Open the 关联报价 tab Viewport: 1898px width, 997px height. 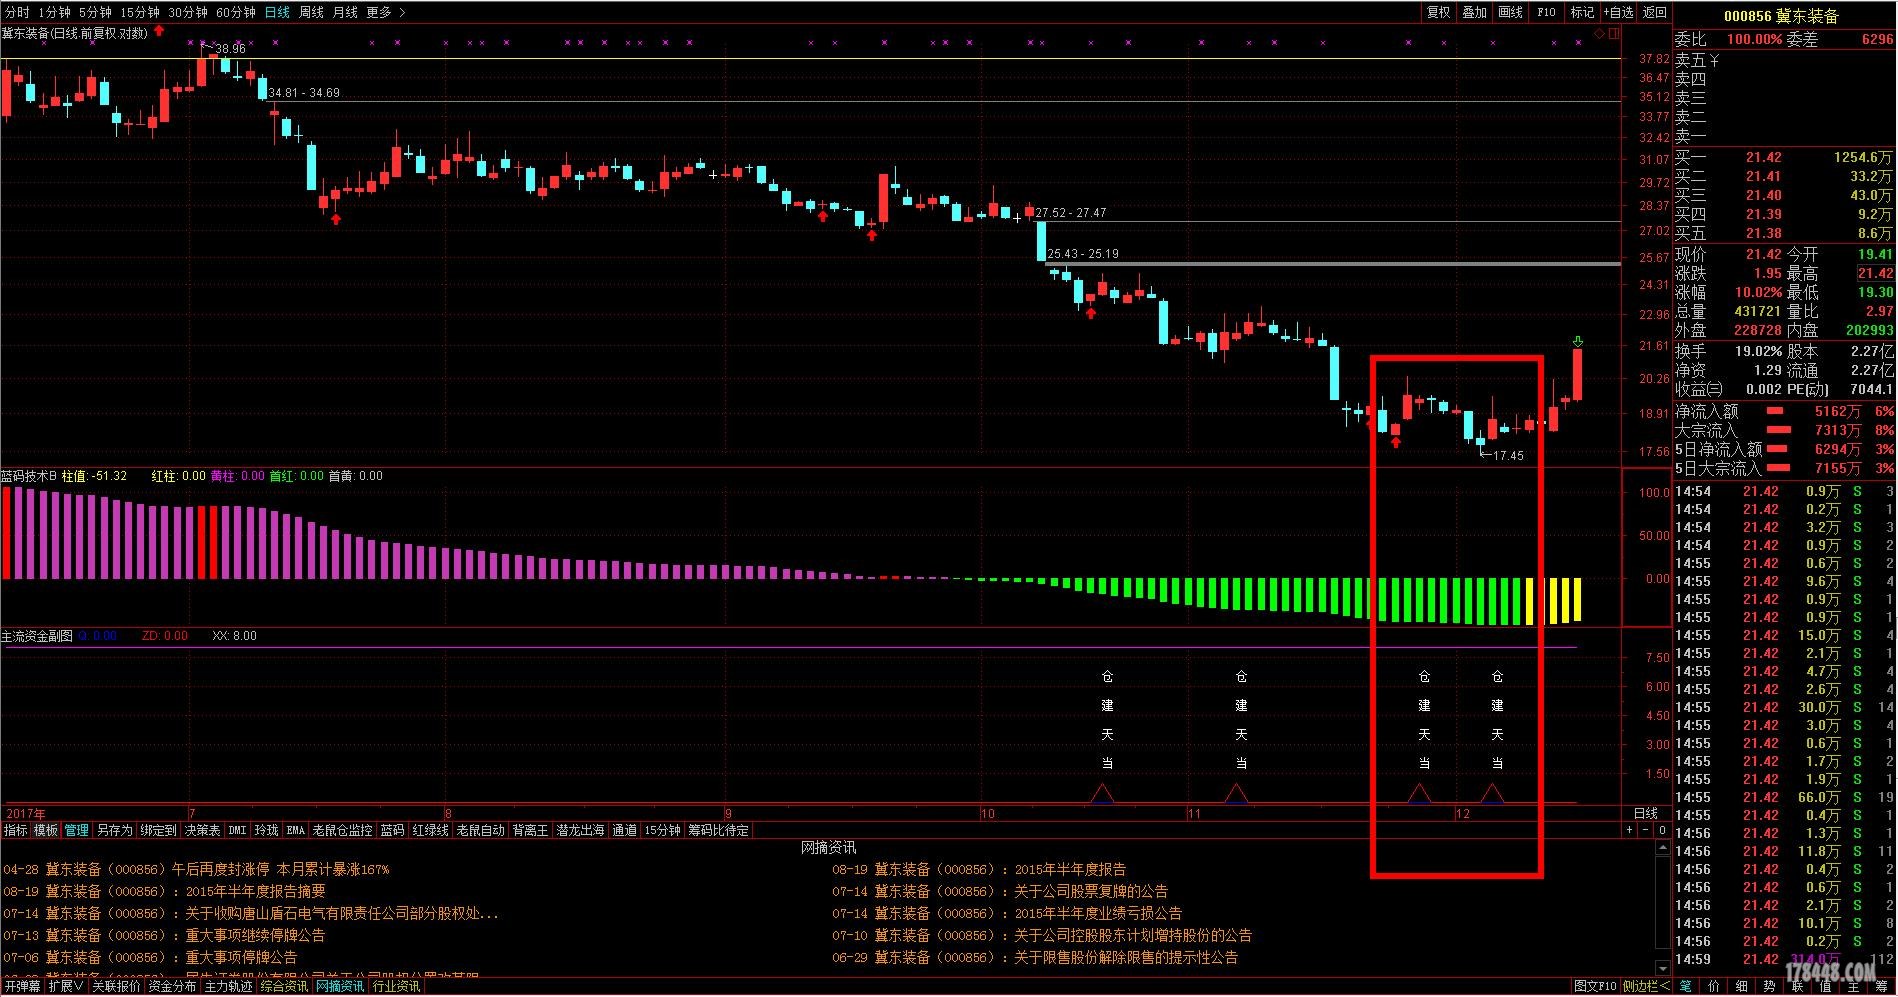click(116, 986)
